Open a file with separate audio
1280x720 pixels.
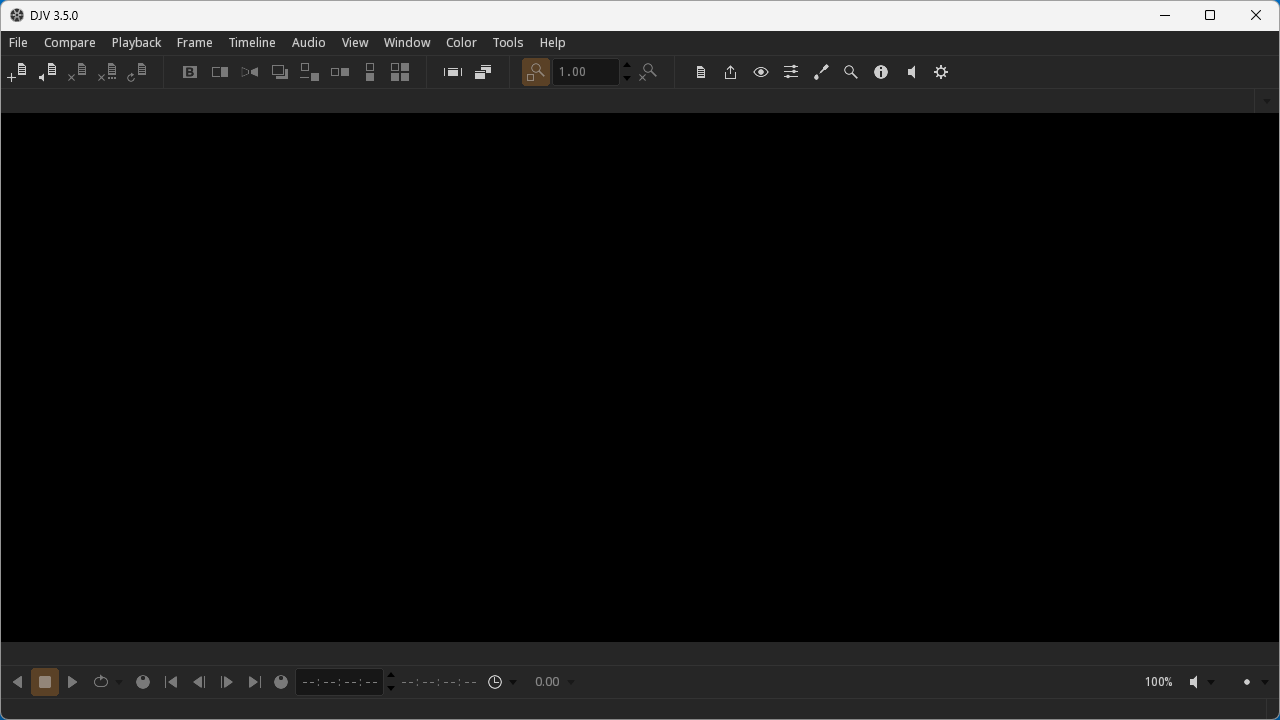pos(47,72)
